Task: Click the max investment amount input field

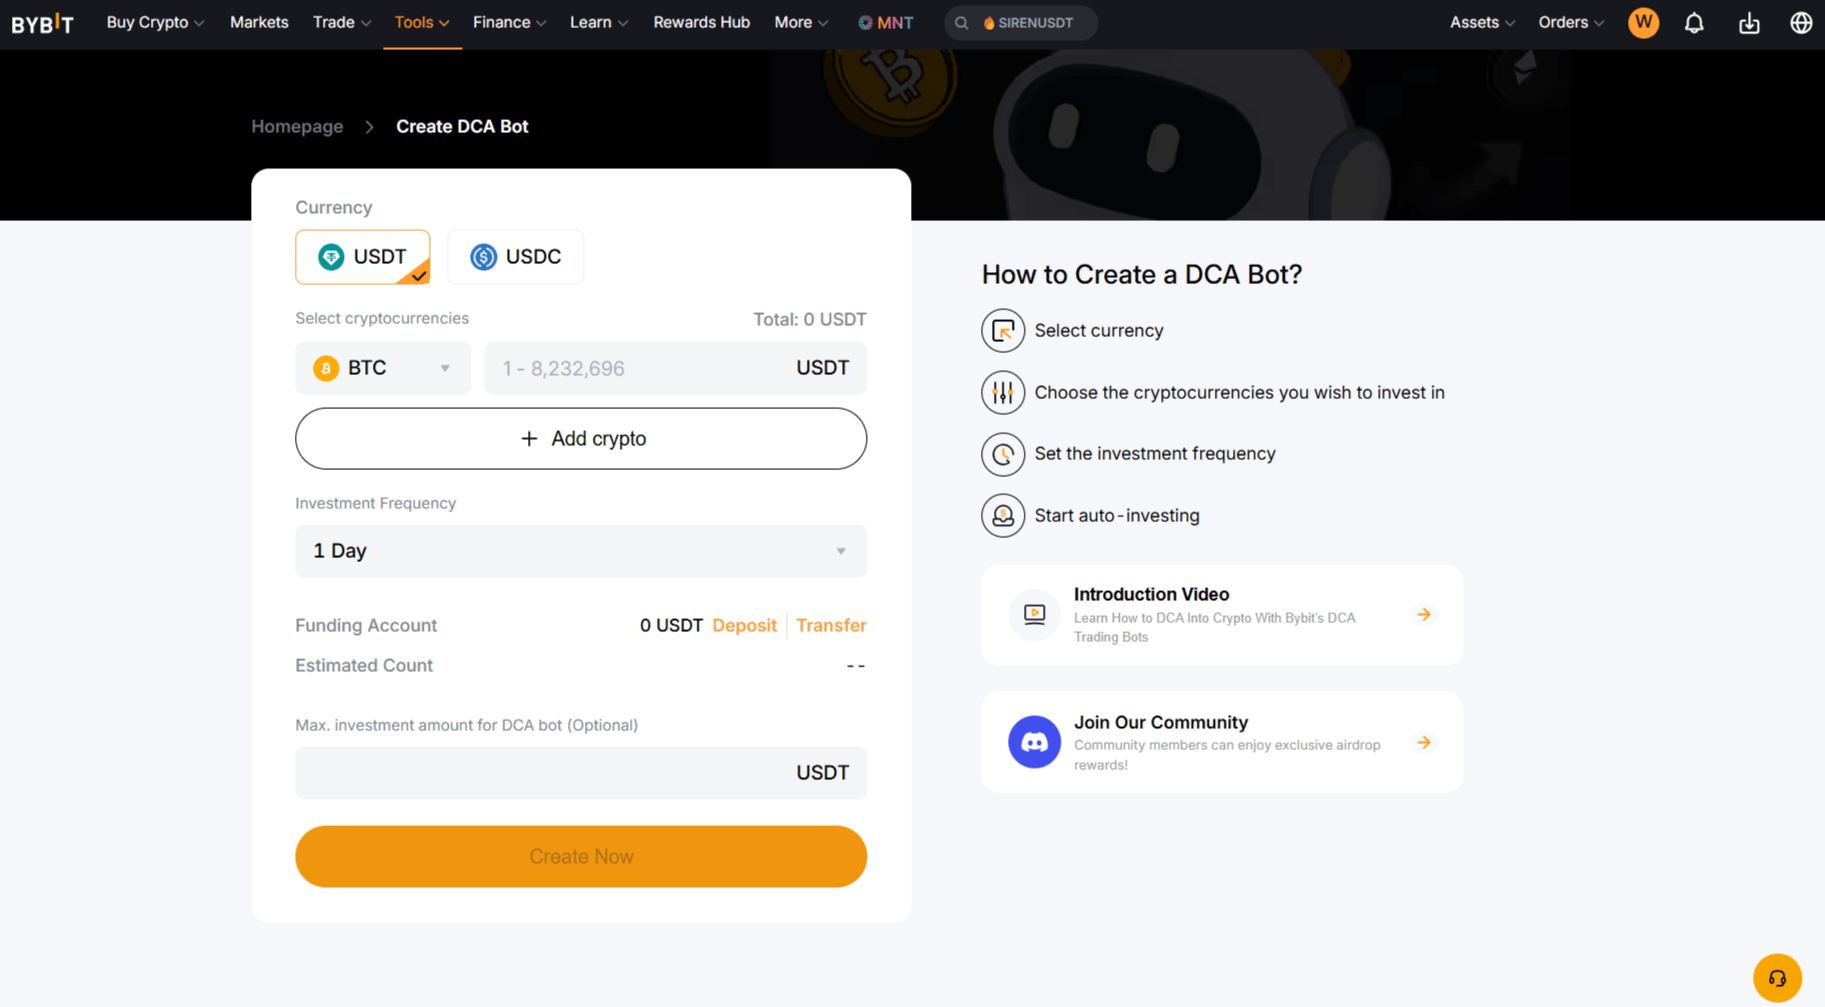Action: point(580,772)
